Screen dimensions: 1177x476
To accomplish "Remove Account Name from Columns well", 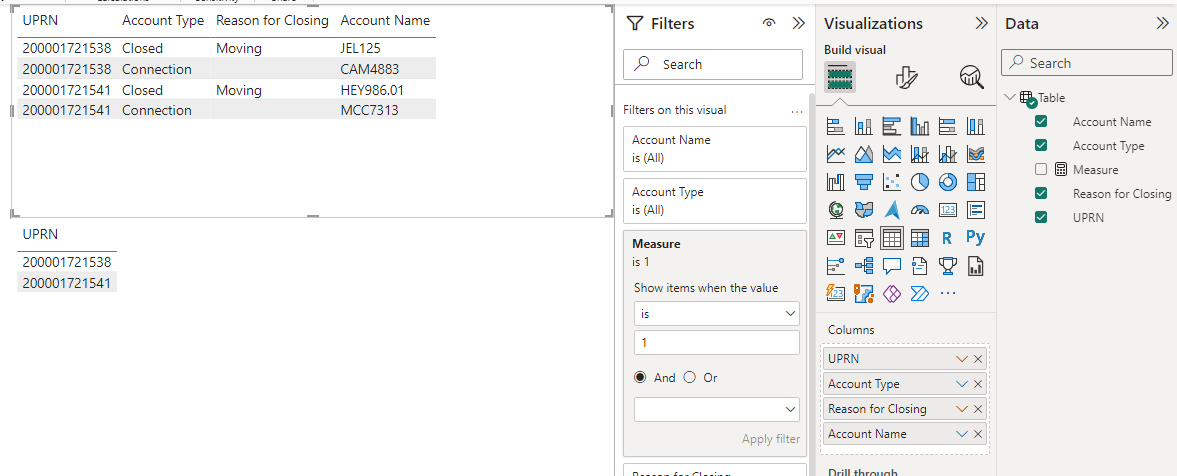I will click(978, 433).
